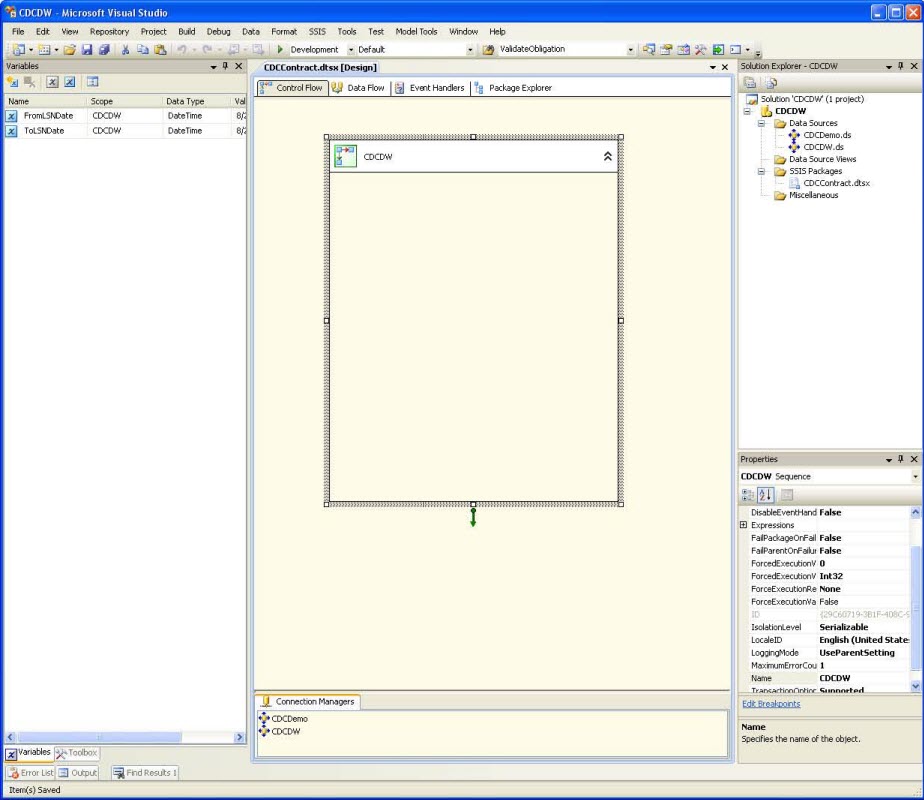Click the Open File folder icon
924x800 pixels.
[x=70, y=49]
